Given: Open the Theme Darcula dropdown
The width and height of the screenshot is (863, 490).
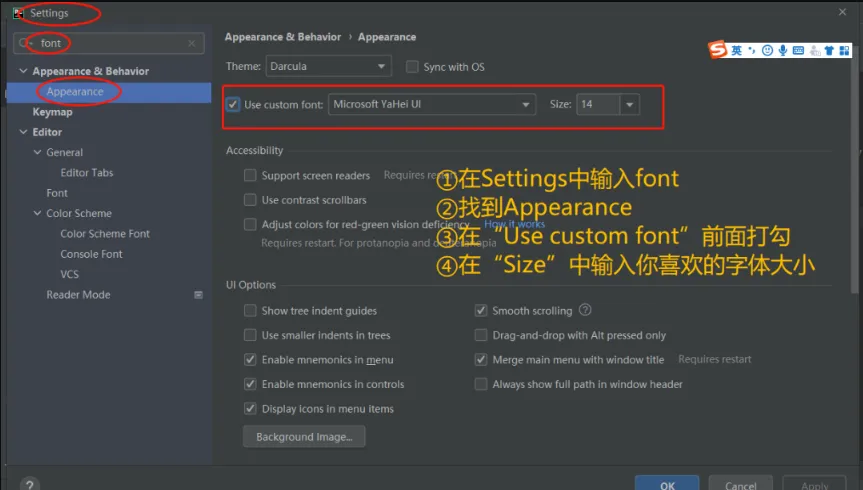Looking at the screenshot, I should click(329, 66).
